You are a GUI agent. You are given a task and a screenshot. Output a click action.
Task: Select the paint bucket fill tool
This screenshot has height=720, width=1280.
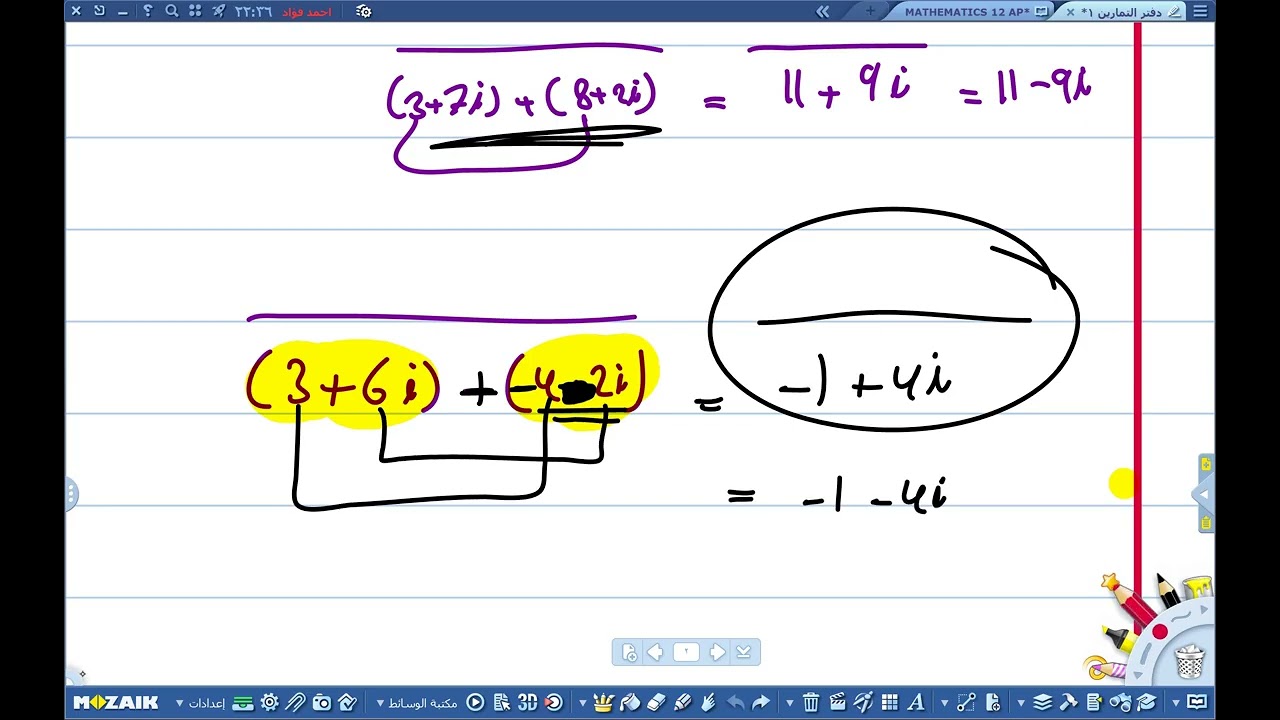(x=630, y=703)
